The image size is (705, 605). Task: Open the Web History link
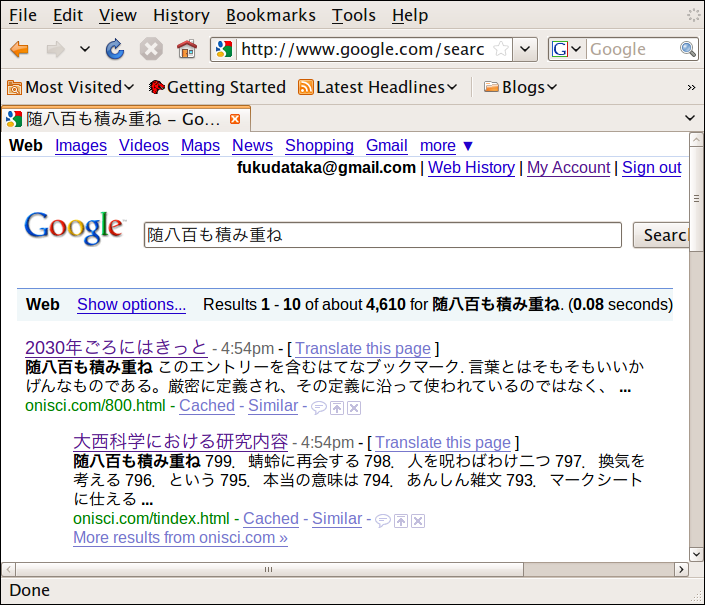pos(471,168)
